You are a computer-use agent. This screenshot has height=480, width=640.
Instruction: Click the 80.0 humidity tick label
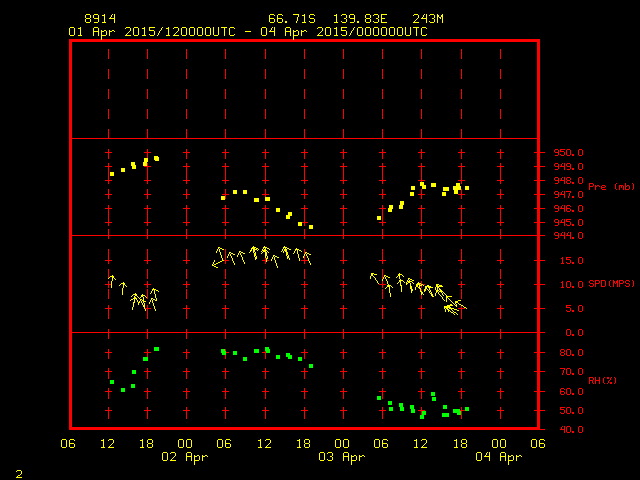(569, 353)
